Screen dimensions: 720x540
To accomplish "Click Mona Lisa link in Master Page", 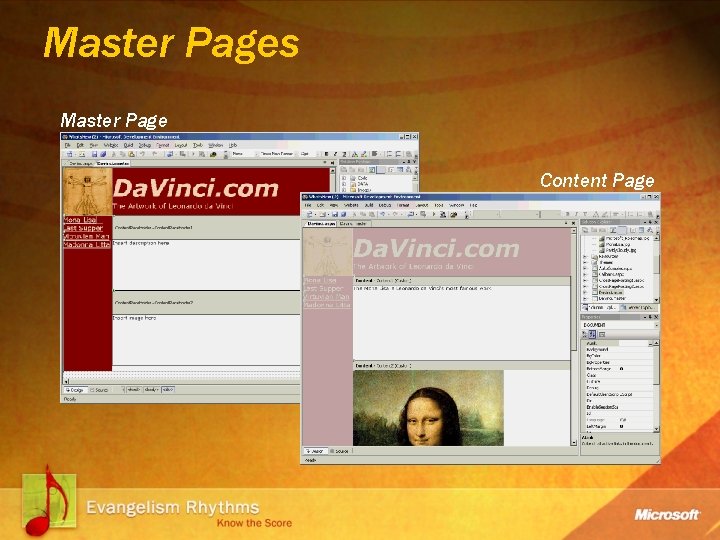I will tap(80, 220).
